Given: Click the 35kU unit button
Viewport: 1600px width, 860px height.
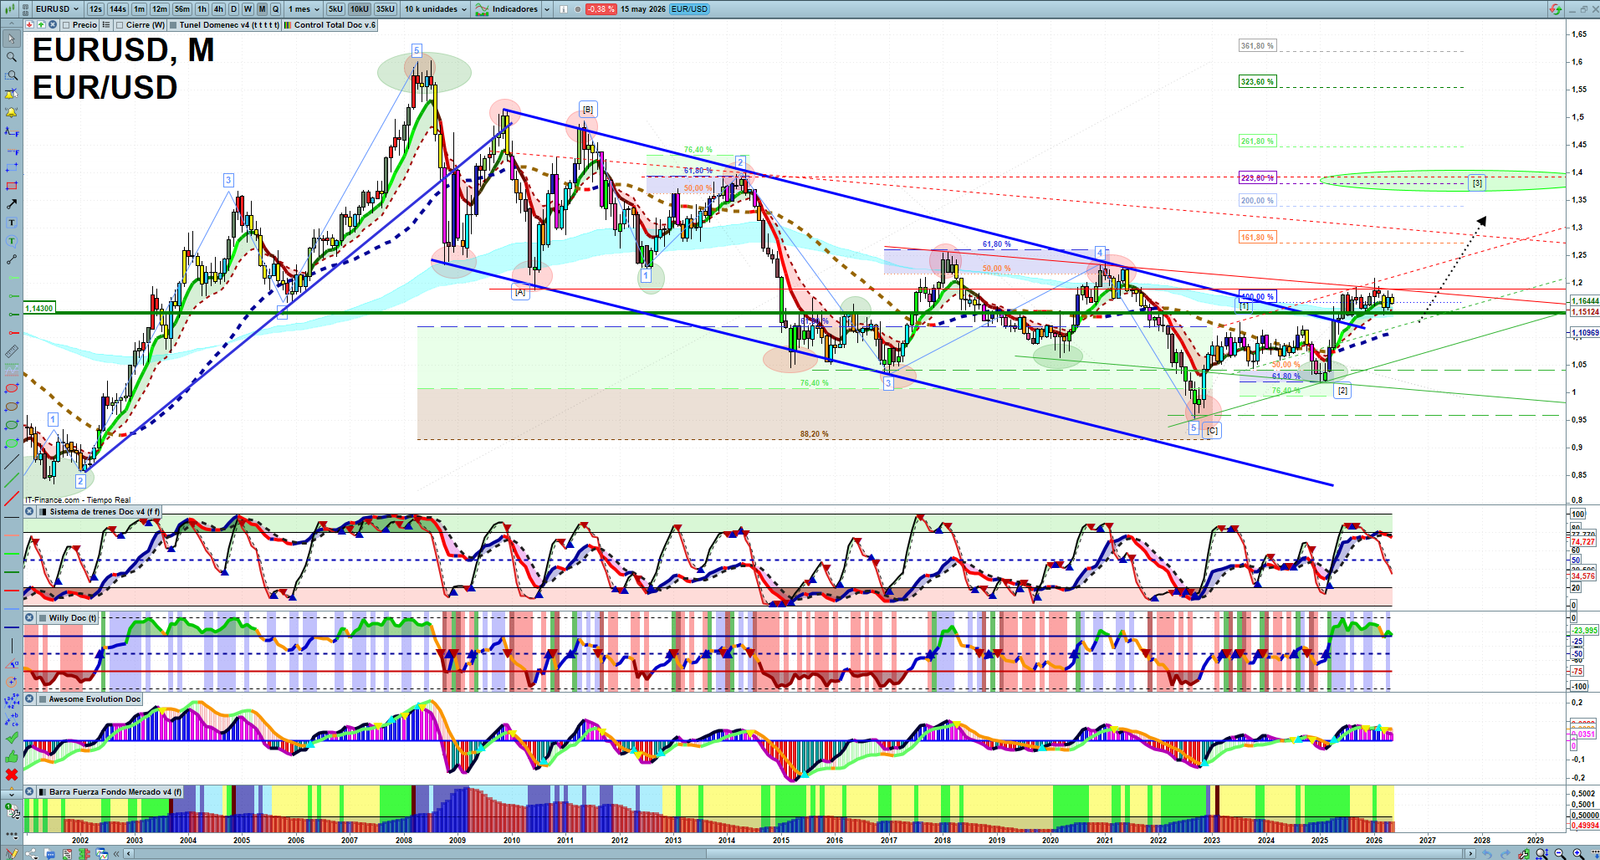Looking at the screenshot, I should pos(385,9).
